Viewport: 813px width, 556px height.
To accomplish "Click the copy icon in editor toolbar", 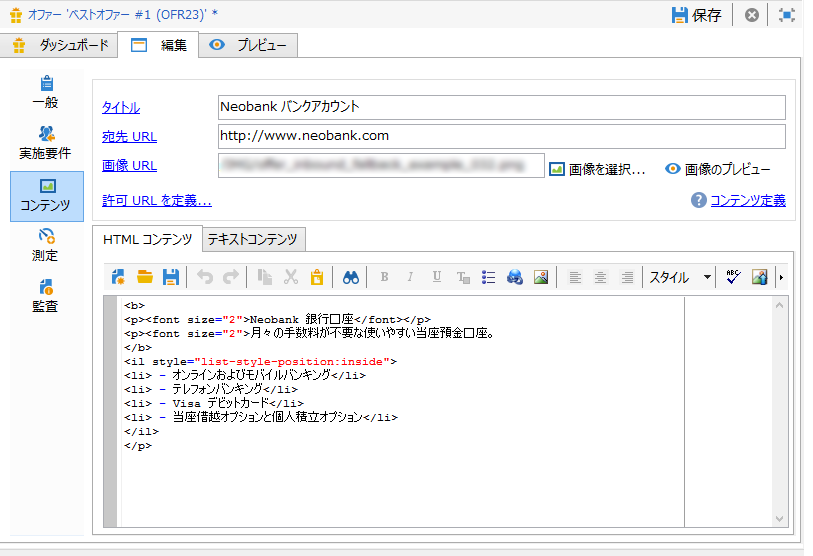I will coord(265,277).
